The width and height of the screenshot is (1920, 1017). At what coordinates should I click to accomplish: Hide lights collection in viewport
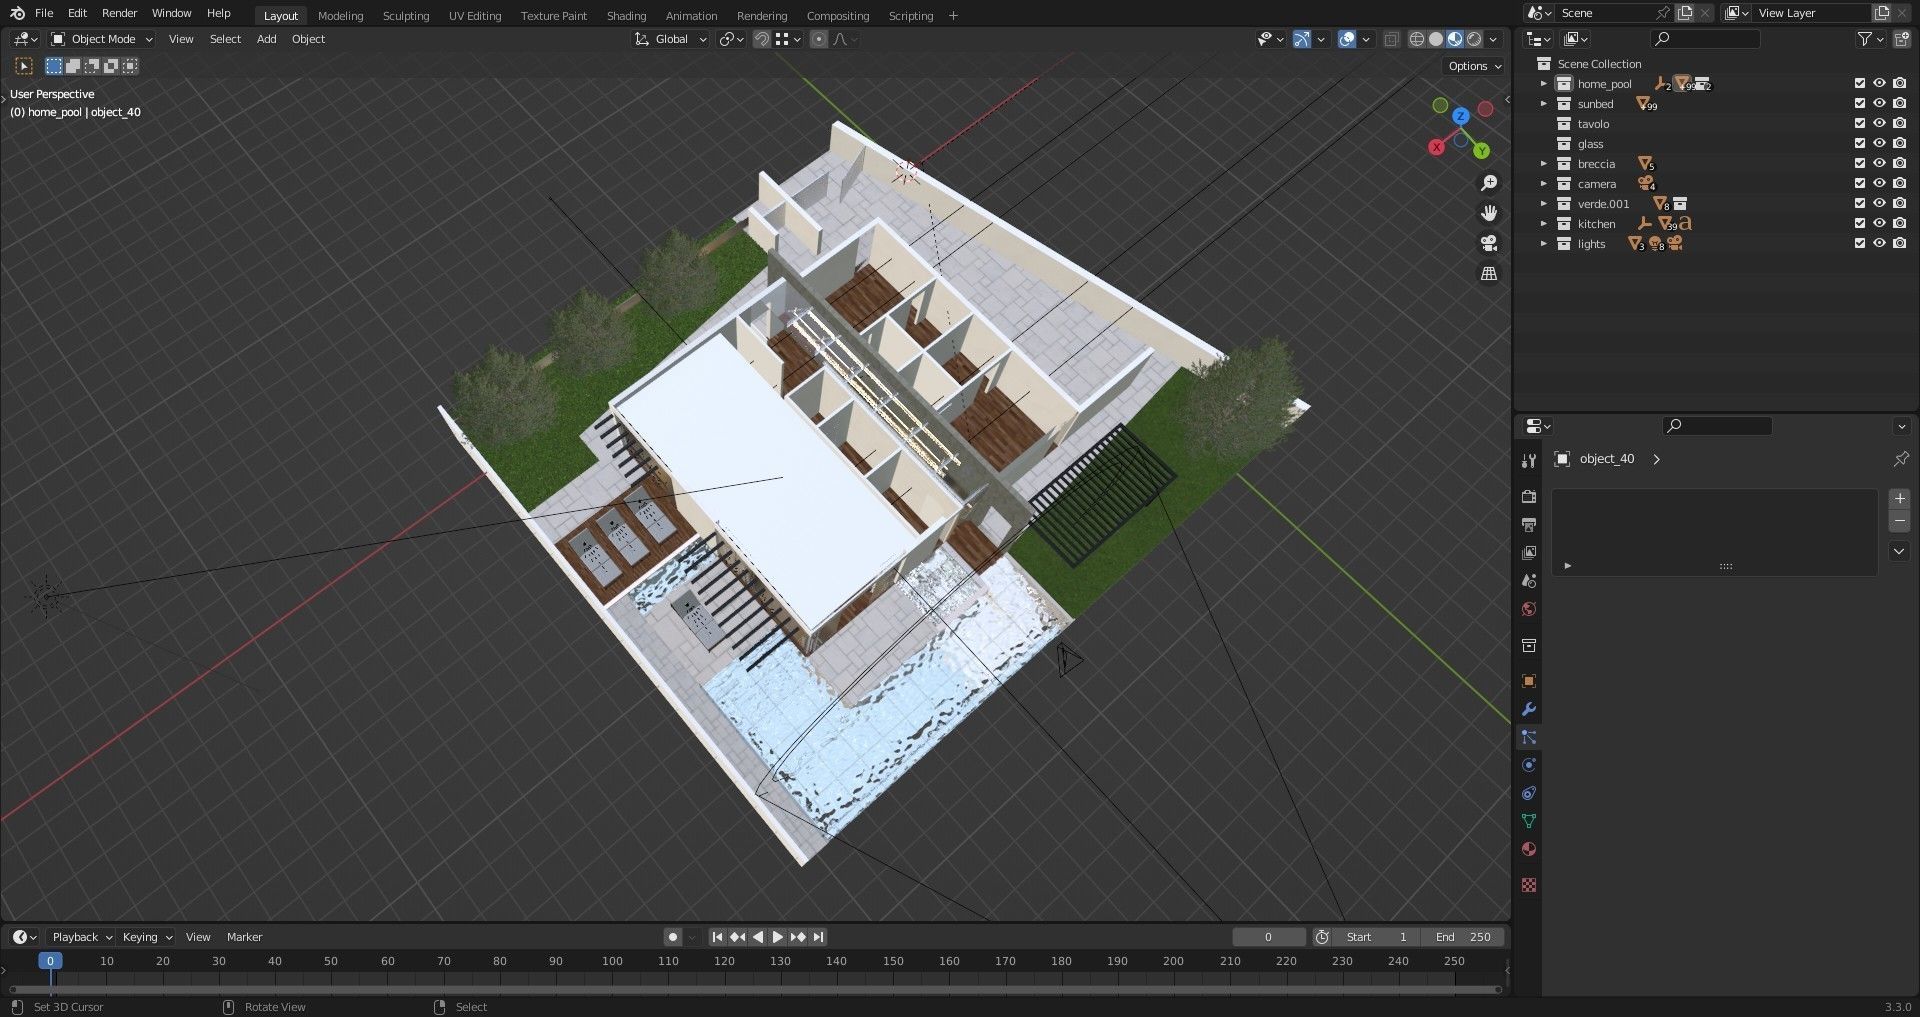tap(1880, 244)
